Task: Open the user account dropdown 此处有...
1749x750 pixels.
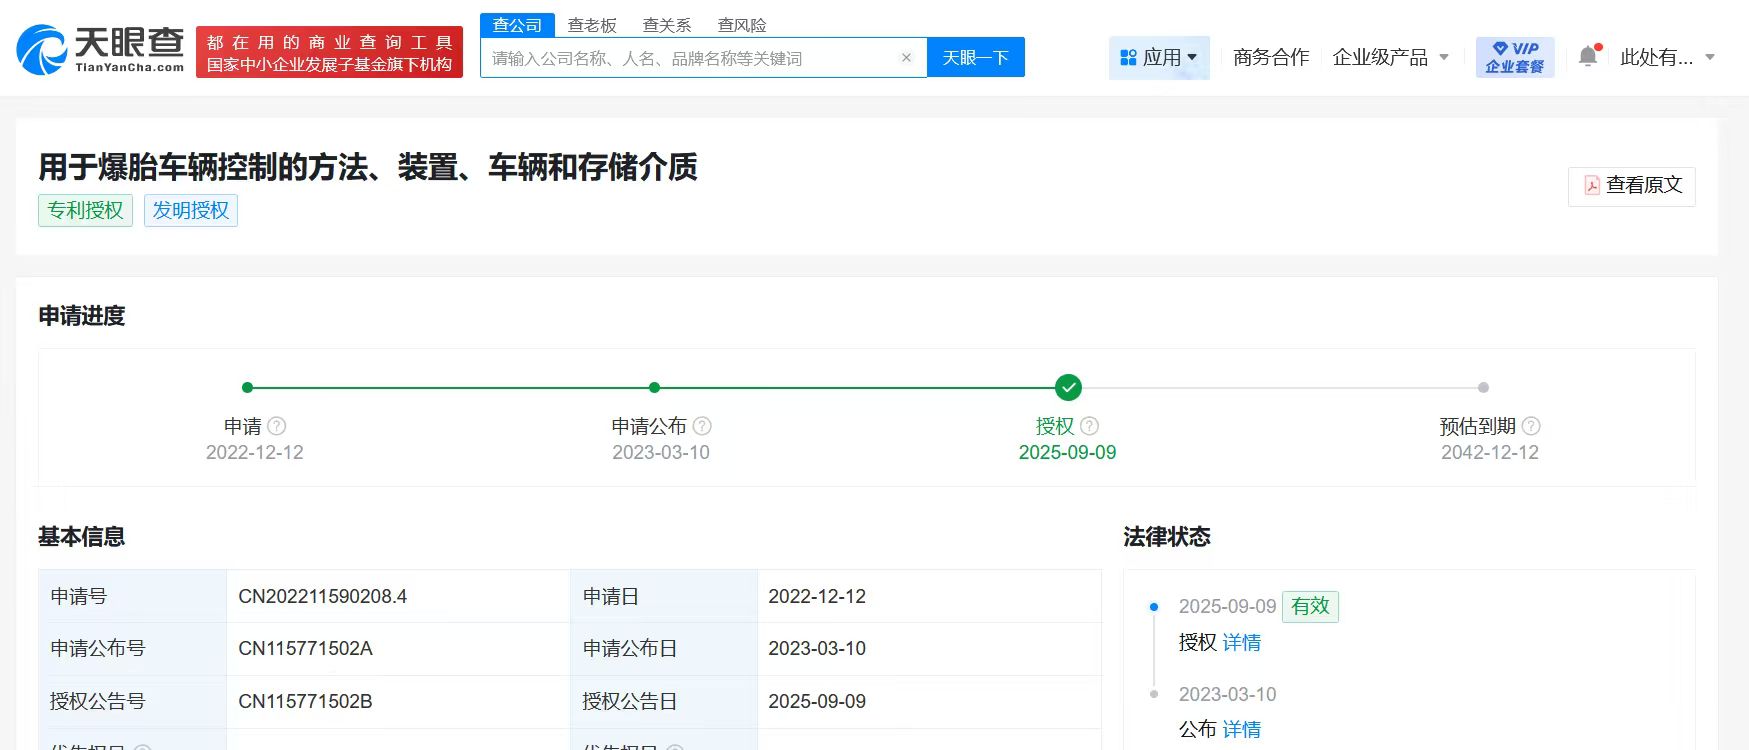Action: point(1668,58)
